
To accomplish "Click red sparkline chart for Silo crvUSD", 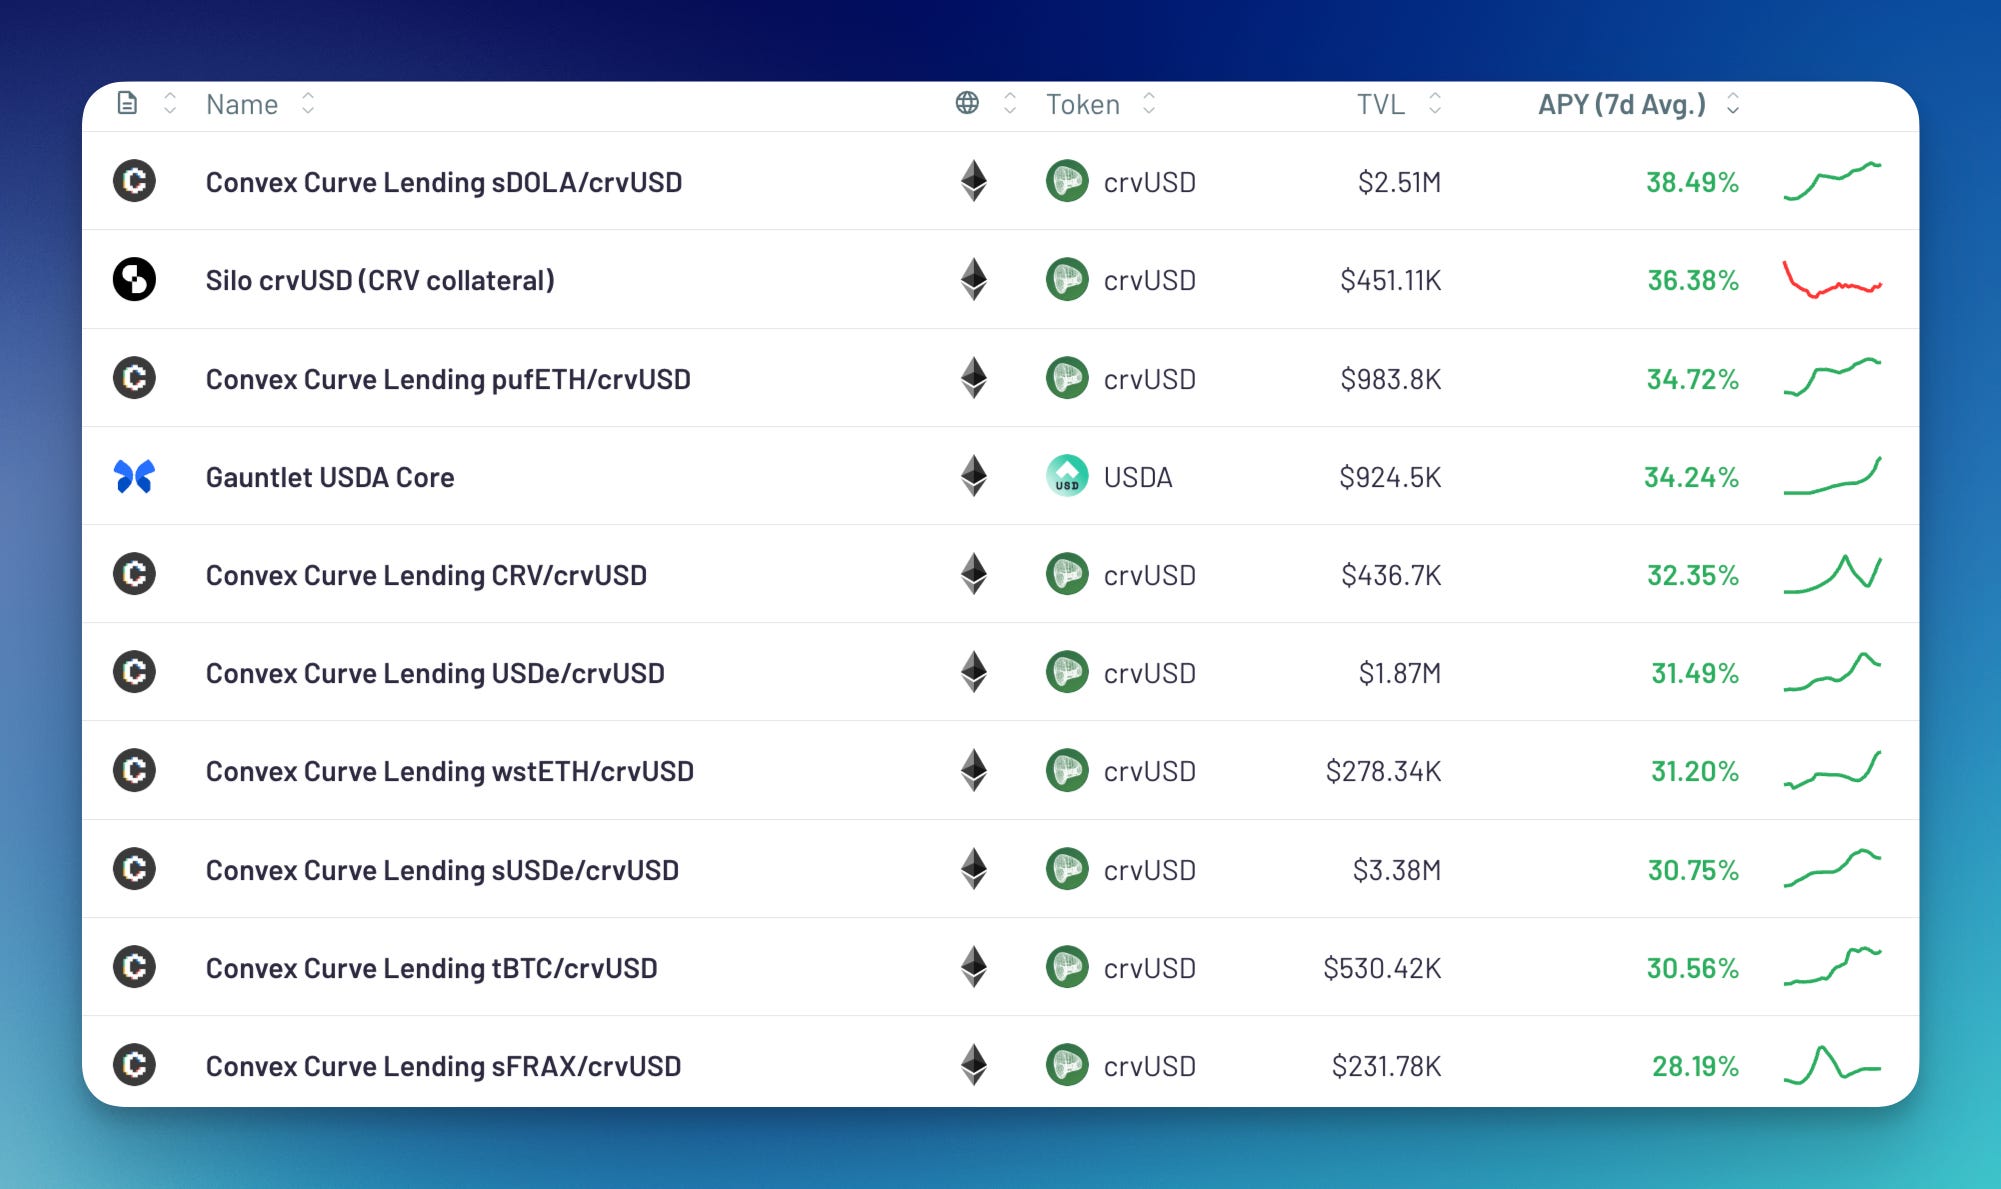I will tap(1832, 280).
